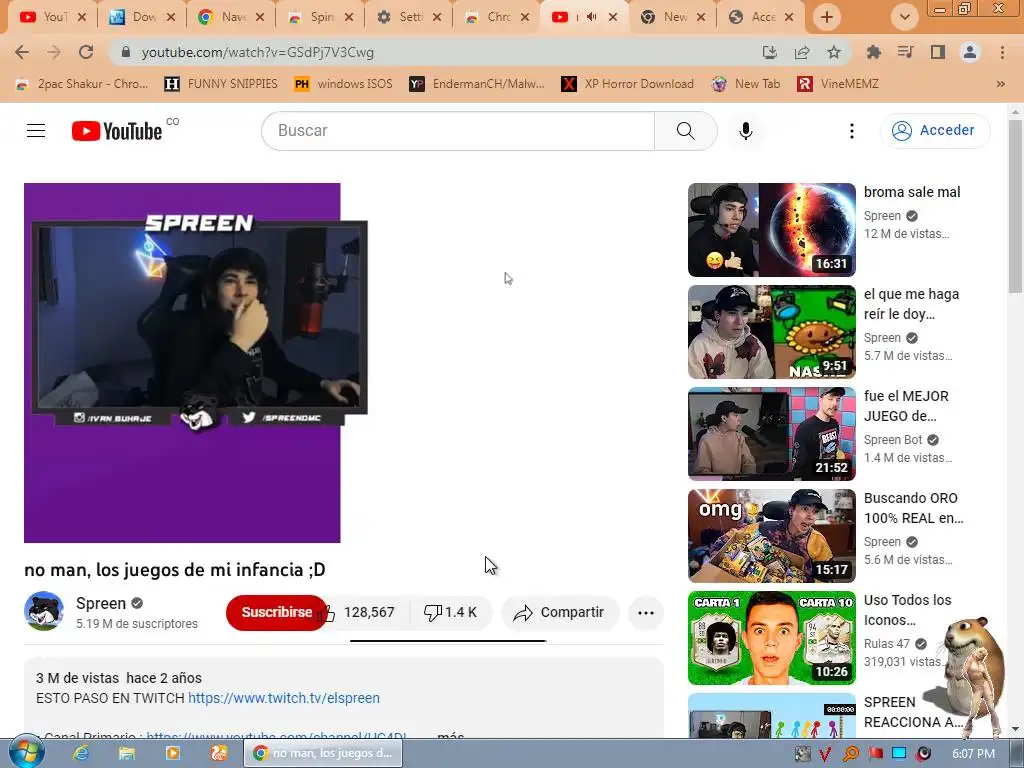Like the video showing 128,567

click(359, 613)
